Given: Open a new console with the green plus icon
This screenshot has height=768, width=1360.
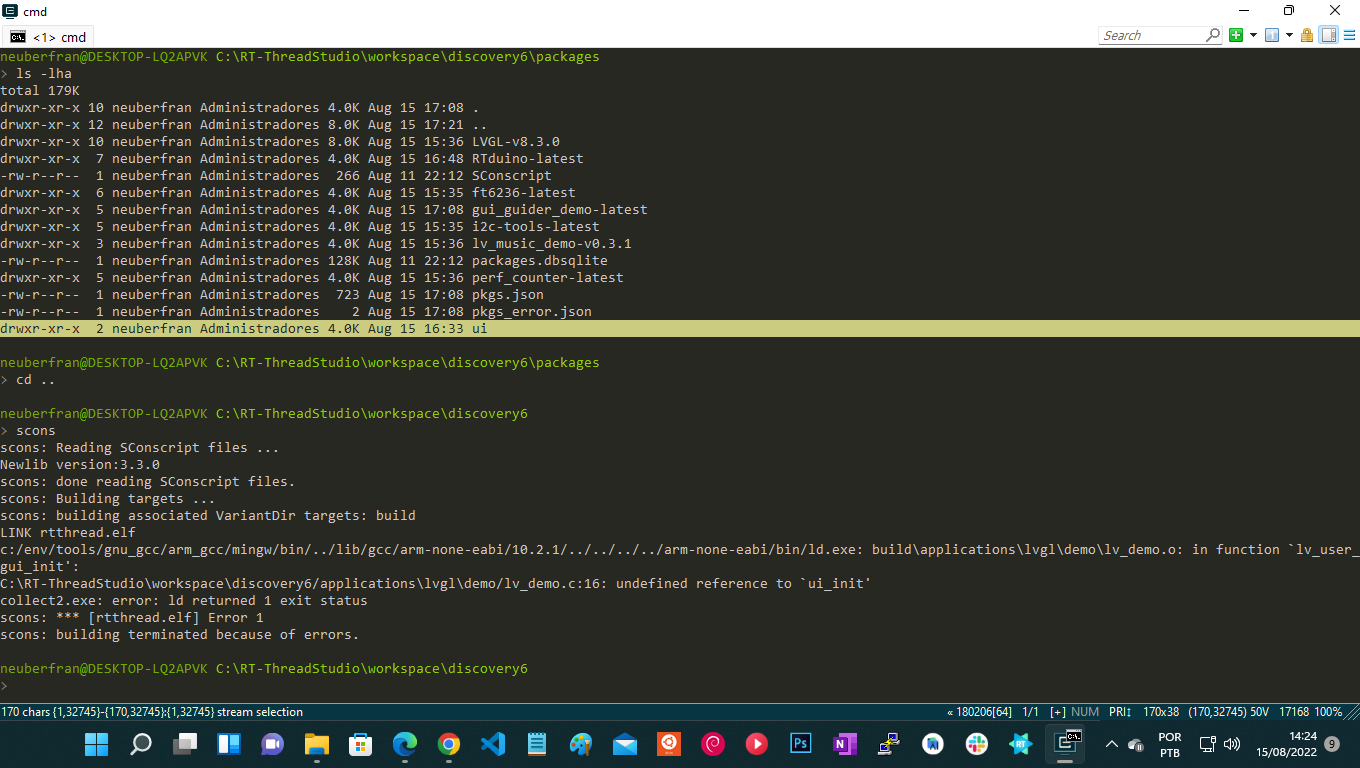Looking at the screenshot, I should click(1236, 34).
